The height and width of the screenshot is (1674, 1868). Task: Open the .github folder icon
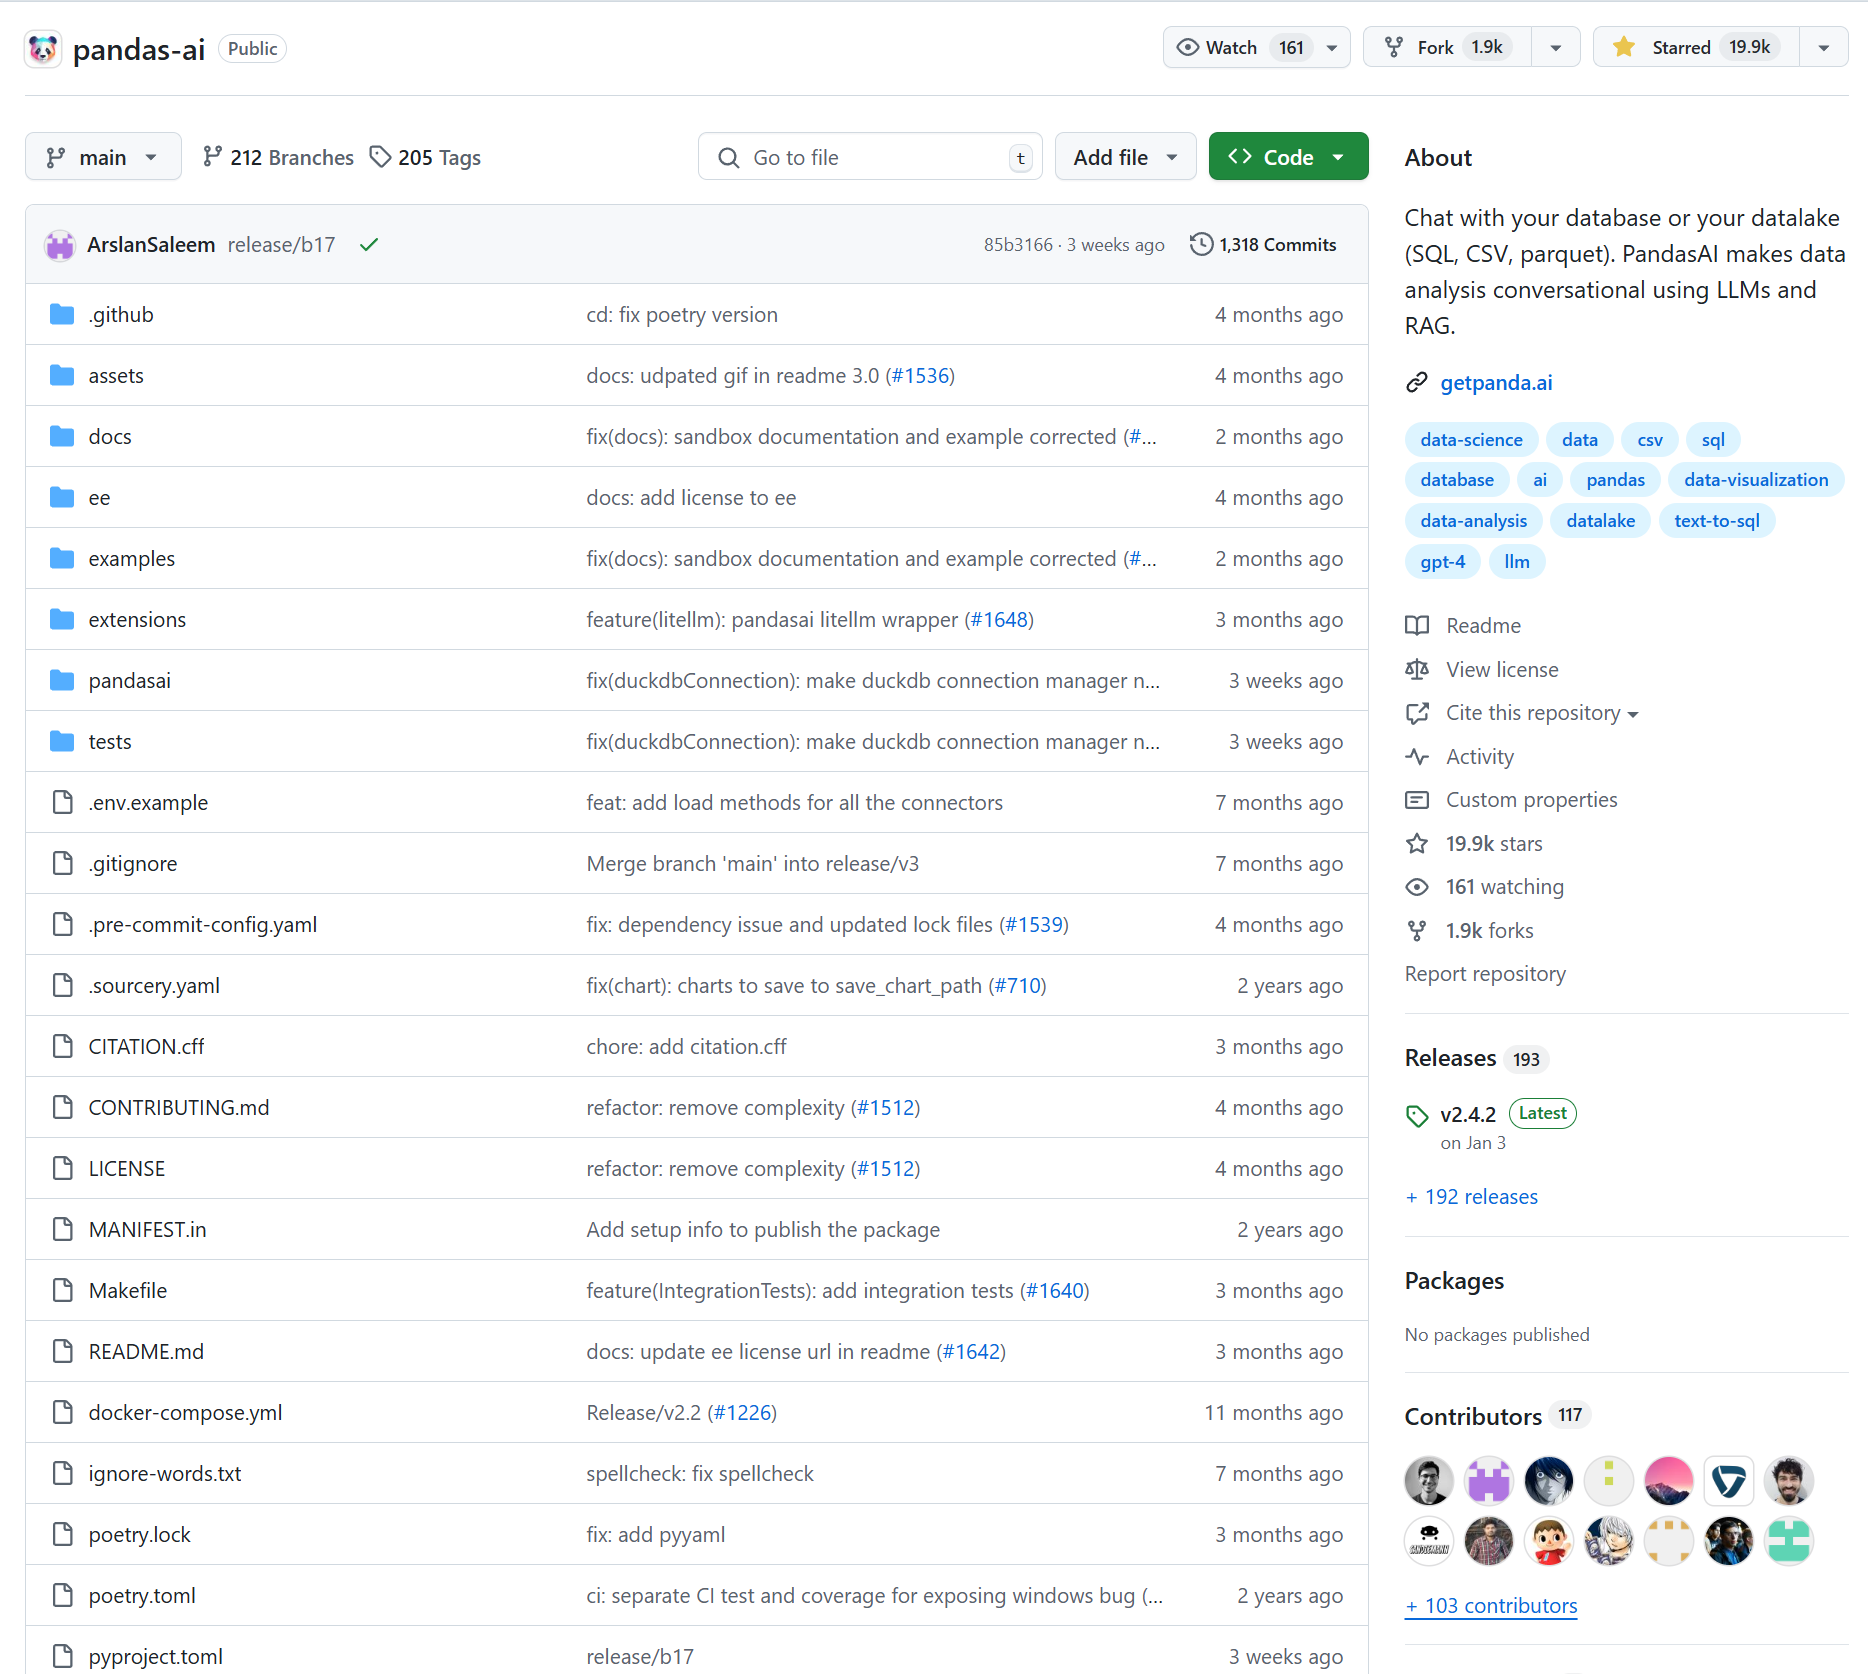(x=62, y=315)
